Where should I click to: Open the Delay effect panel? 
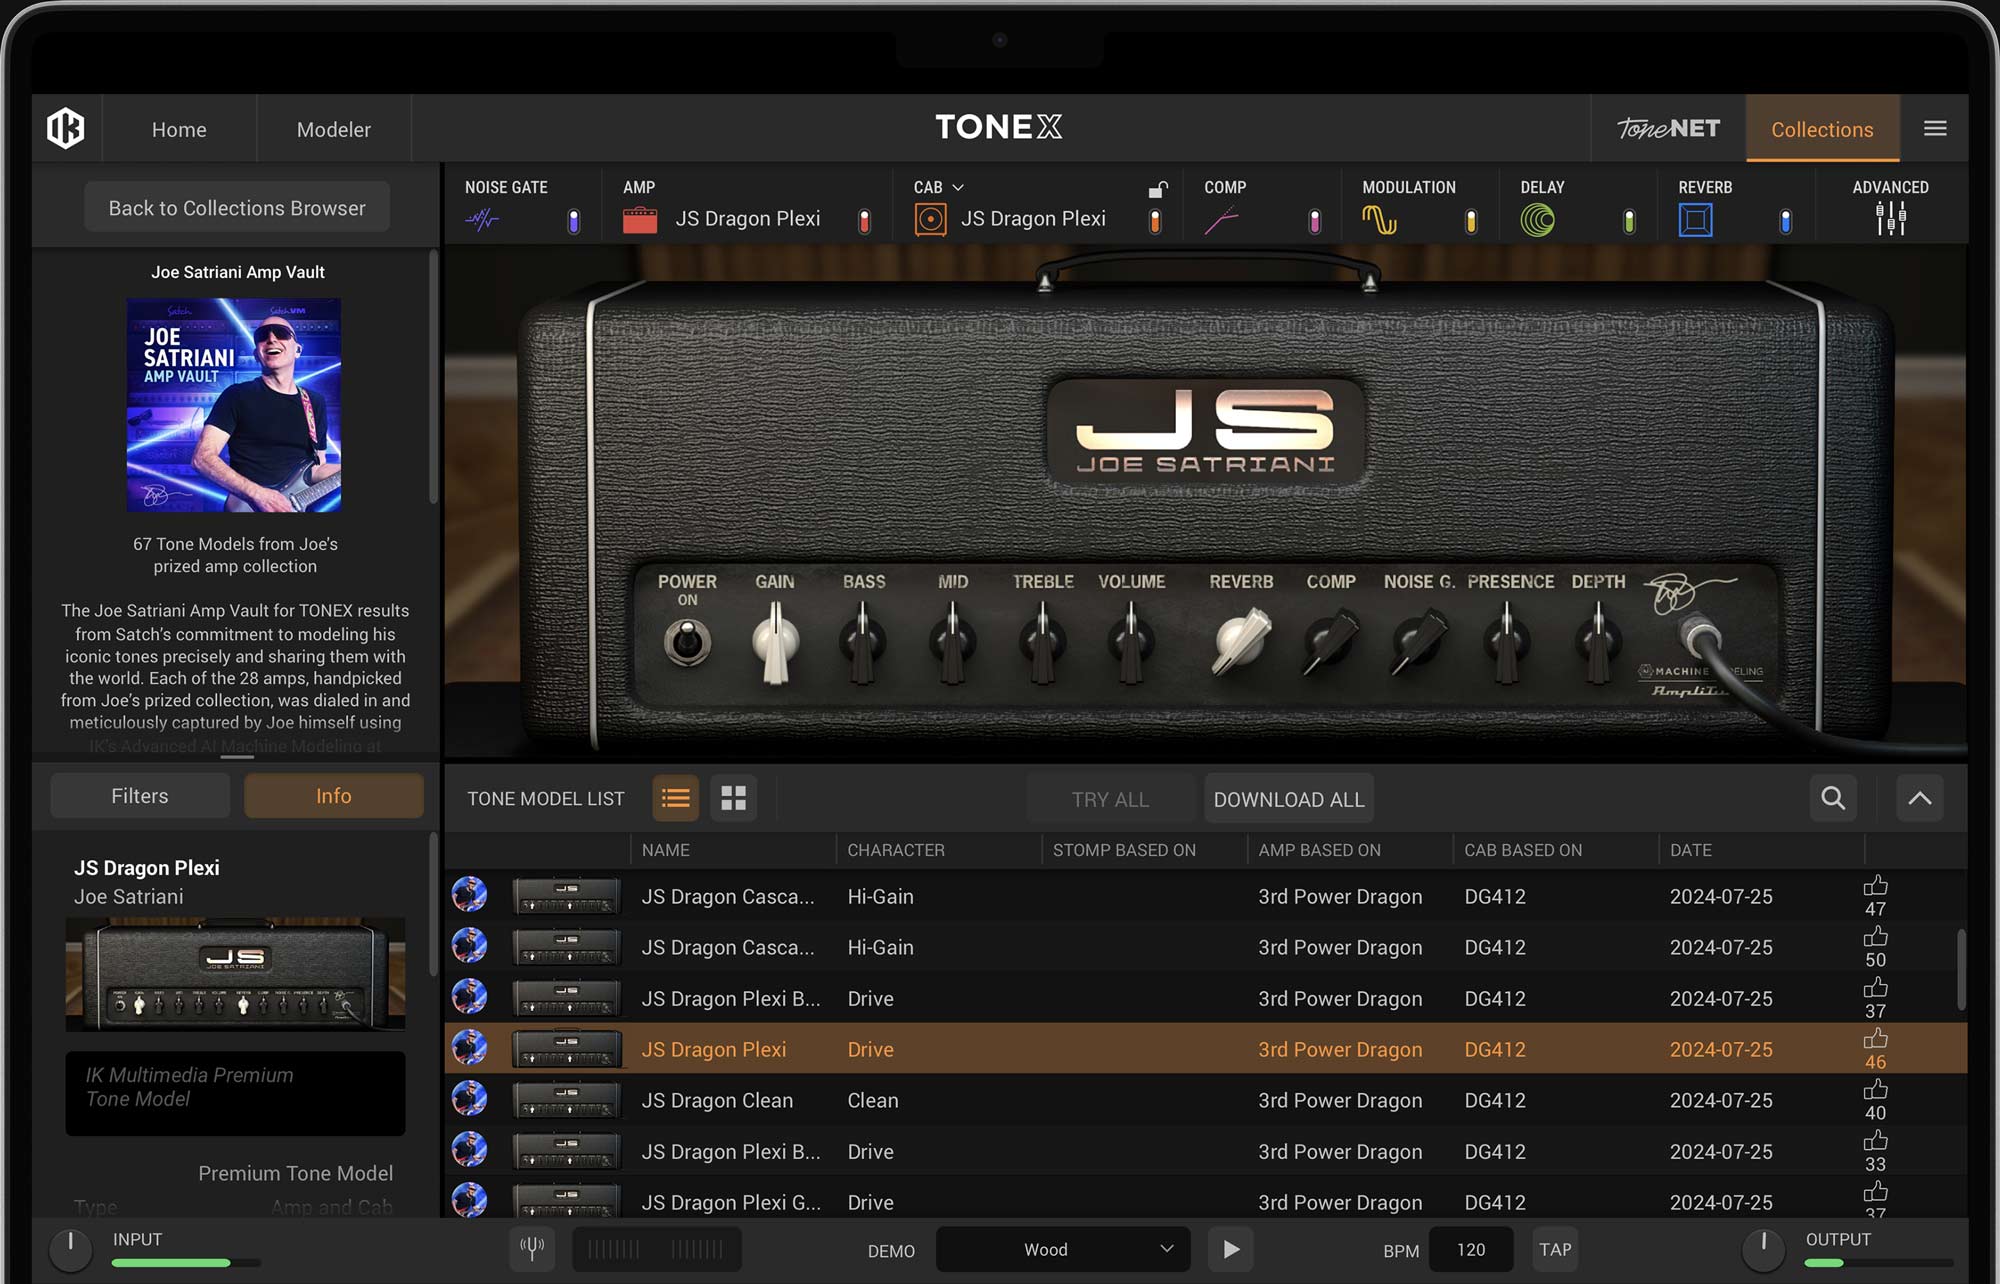point(1538,218)
